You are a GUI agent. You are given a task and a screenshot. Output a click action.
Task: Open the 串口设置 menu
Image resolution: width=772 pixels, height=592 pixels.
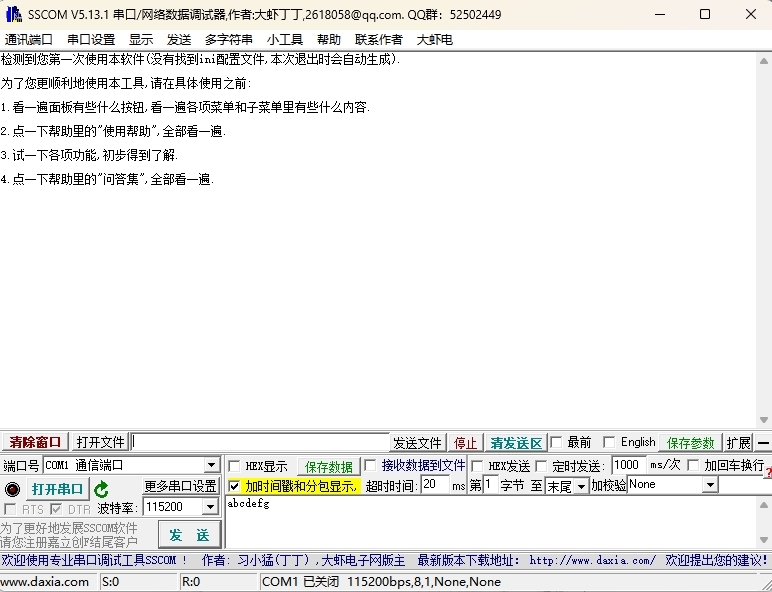91,39
